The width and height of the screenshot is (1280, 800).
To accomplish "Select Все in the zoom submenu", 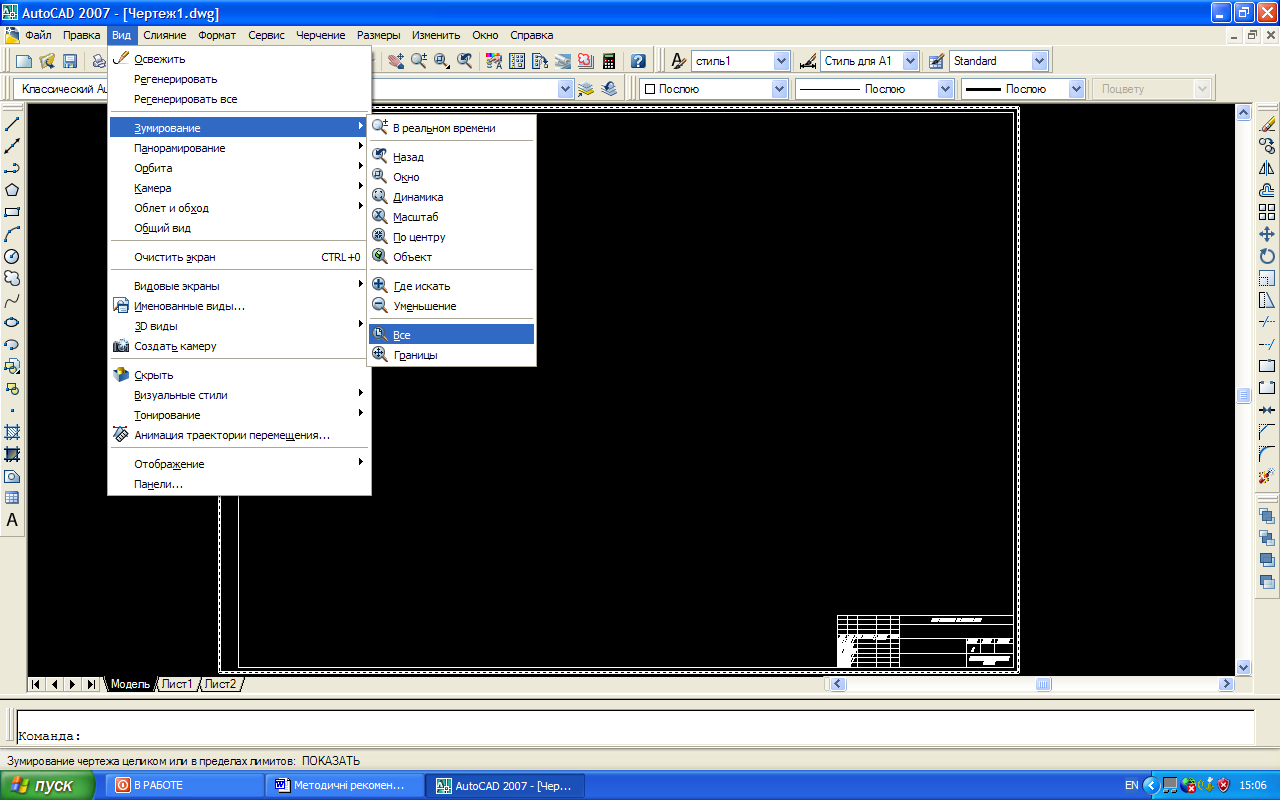I will click(x=452, y=335).
